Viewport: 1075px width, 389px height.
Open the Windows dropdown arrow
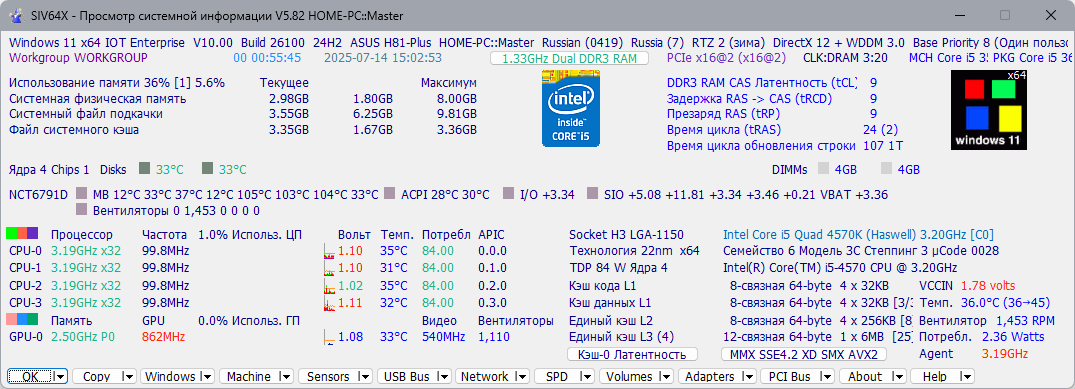click(x=208, y=376)
